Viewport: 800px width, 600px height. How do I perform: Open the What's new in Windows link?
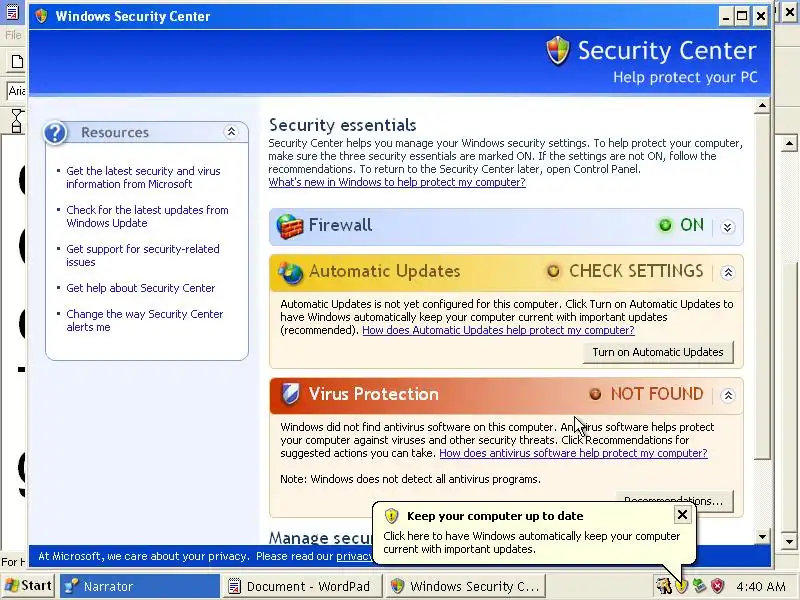(x=397, y=182)
